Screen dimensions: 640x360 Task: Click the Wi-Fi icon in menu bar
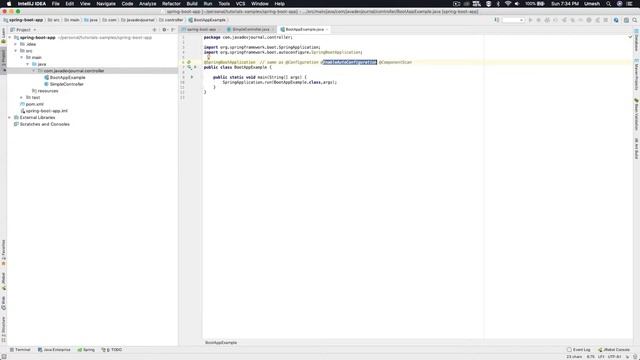(508, 4)
